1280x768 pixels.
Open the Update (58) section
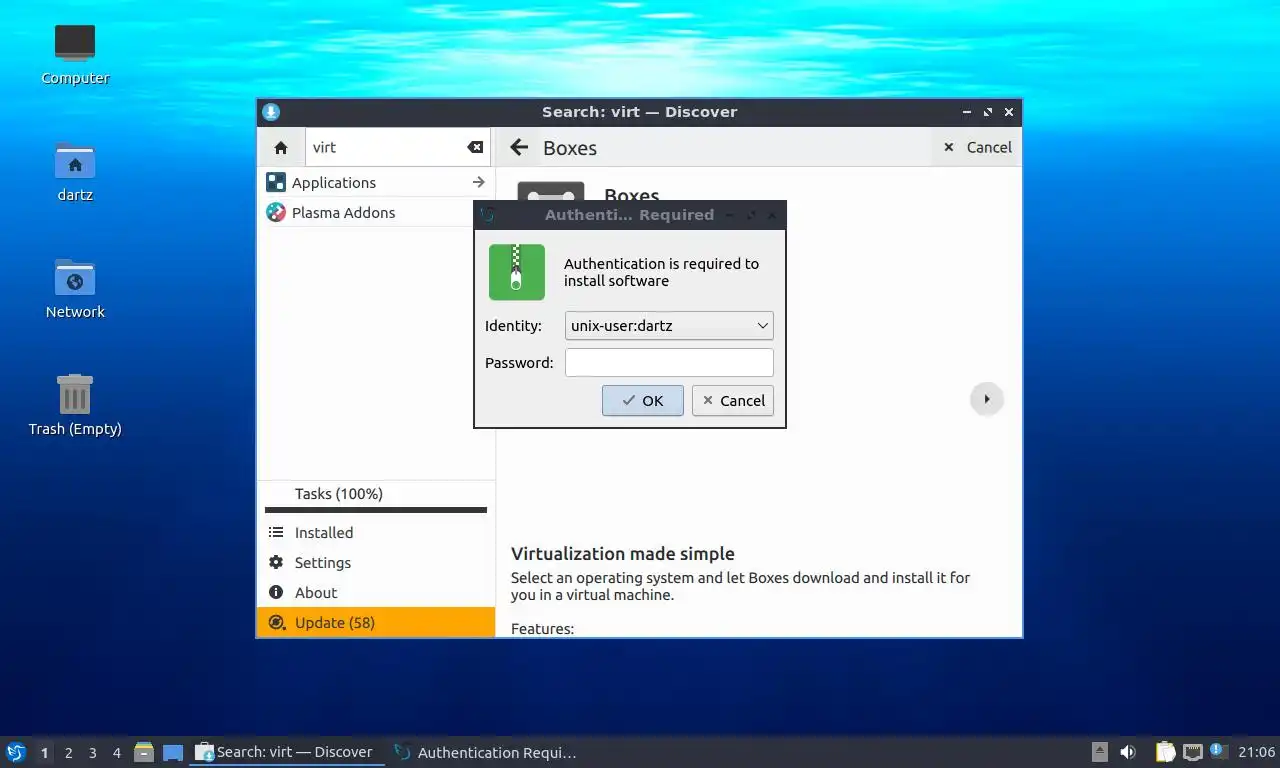click(x=376, y=622)
